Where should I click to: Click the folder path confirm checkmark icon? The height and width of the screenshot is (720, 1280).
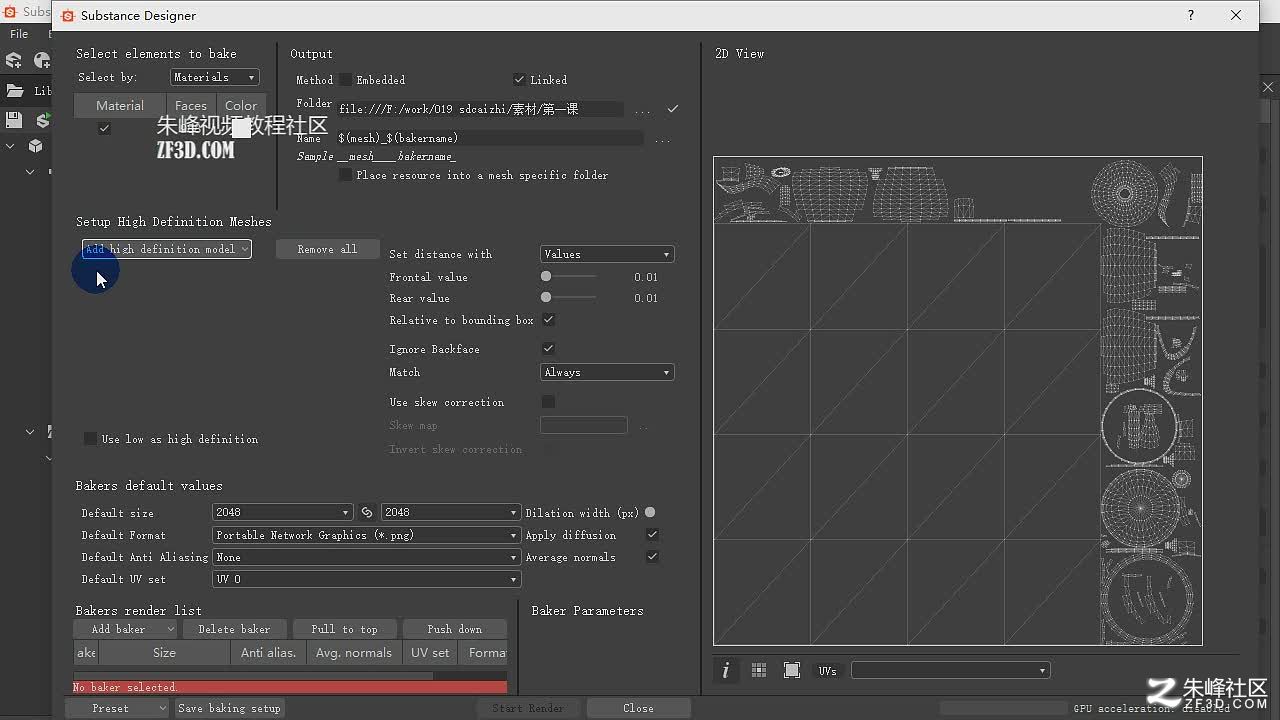[673, 108]
